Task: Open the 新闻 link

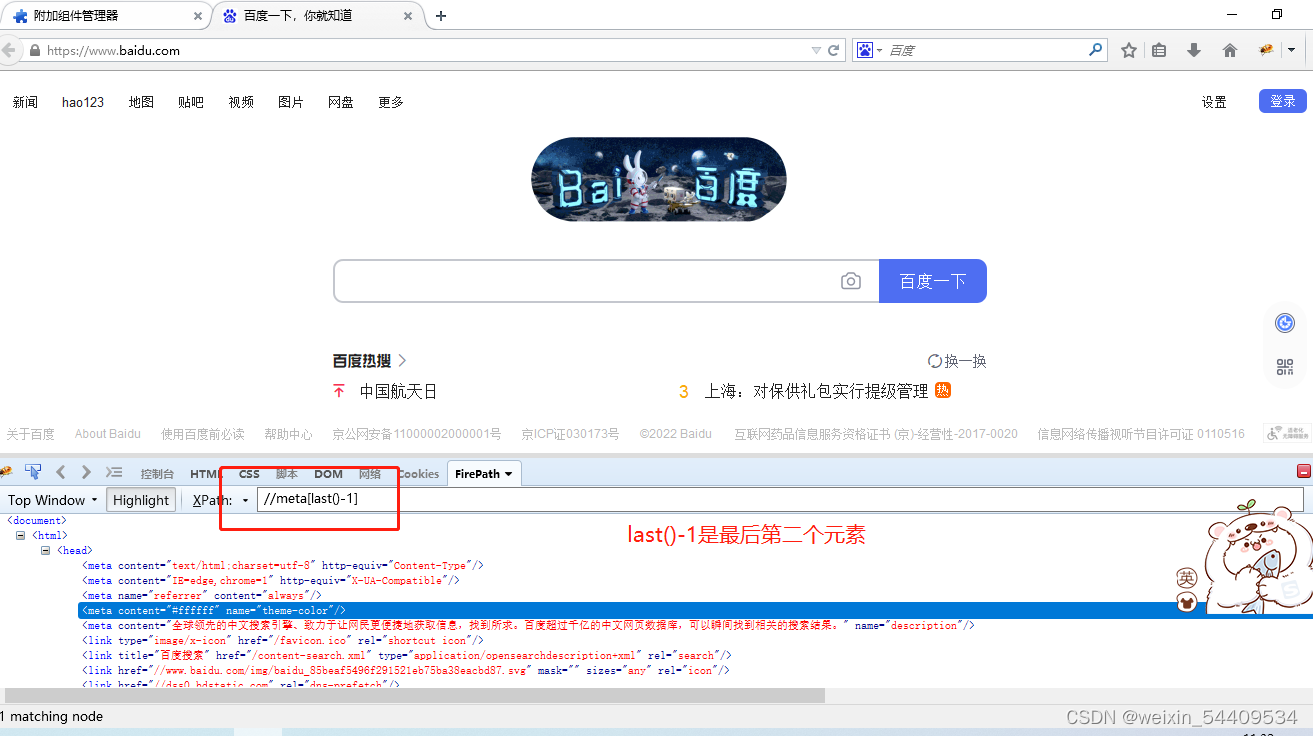Action: point(25,102)
